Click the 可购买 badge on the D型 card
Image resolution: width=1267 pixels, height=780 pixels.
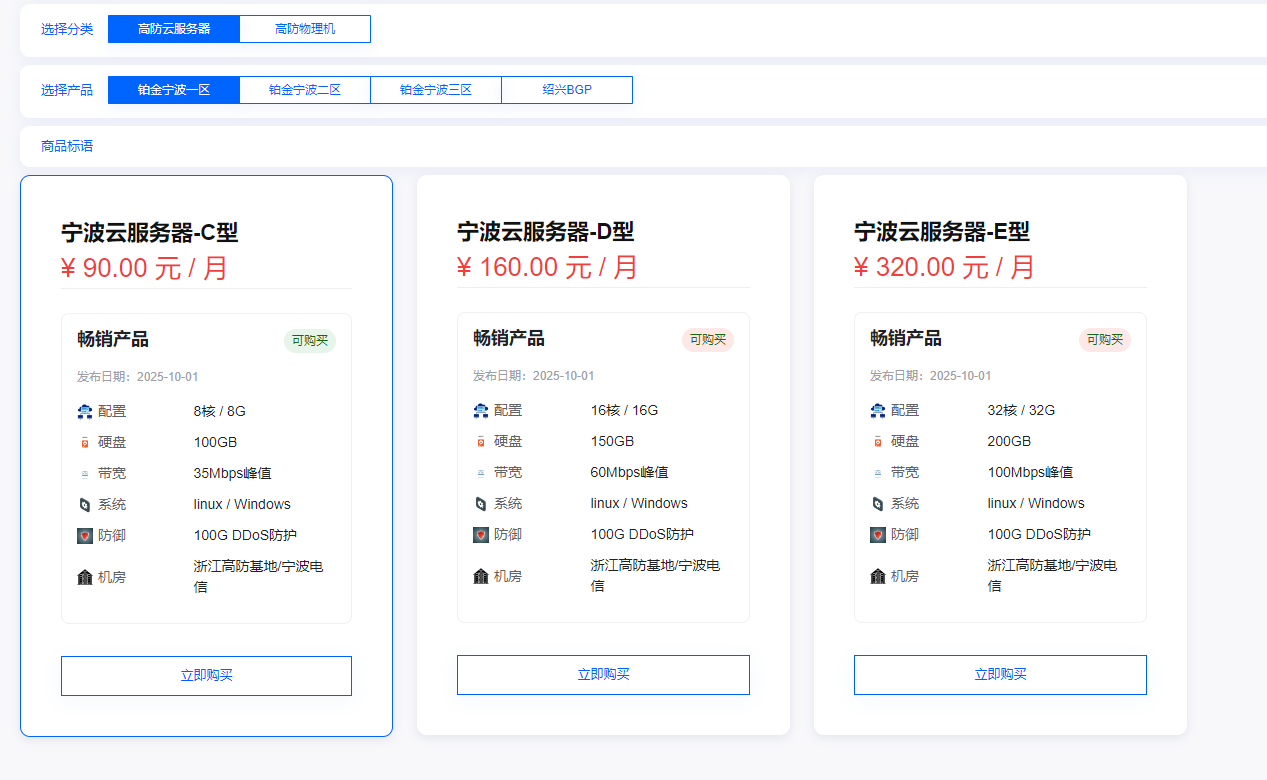pyautogui.click(x=707, y=339)
